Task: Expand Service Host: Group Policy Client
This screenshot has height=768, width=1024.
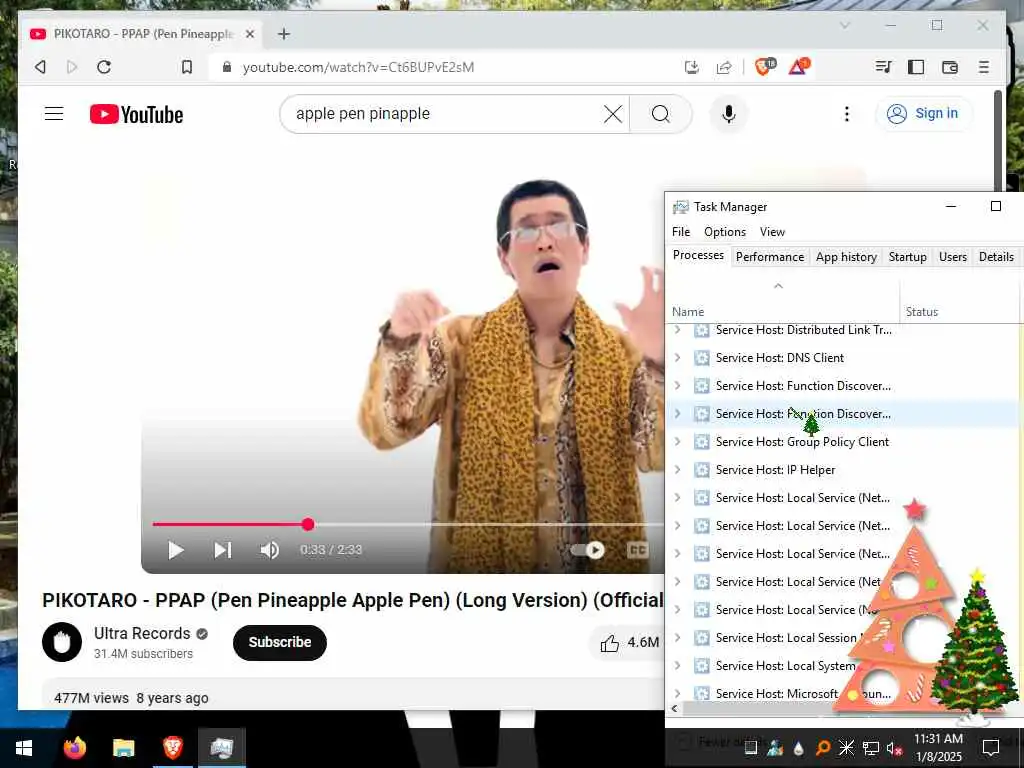Action: click(x=677, y=441)
